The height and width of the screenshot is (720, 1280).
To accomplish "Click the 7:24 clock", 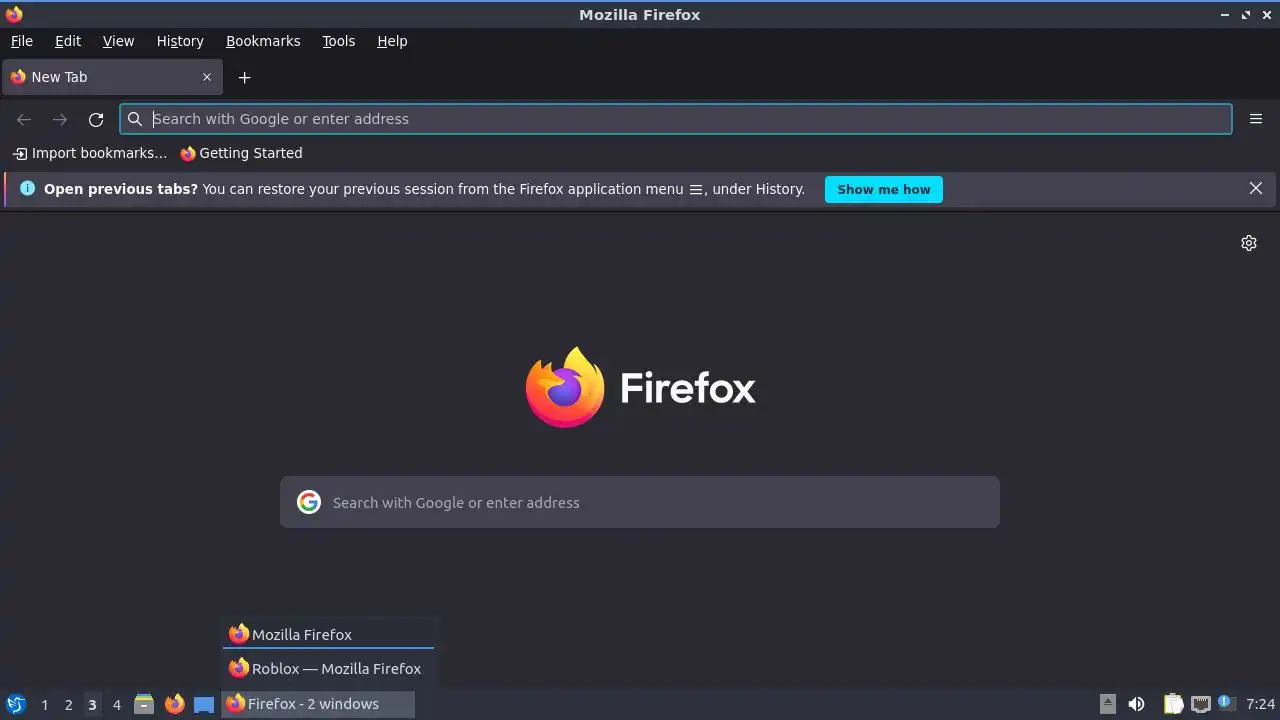I will coord(1261,704).
